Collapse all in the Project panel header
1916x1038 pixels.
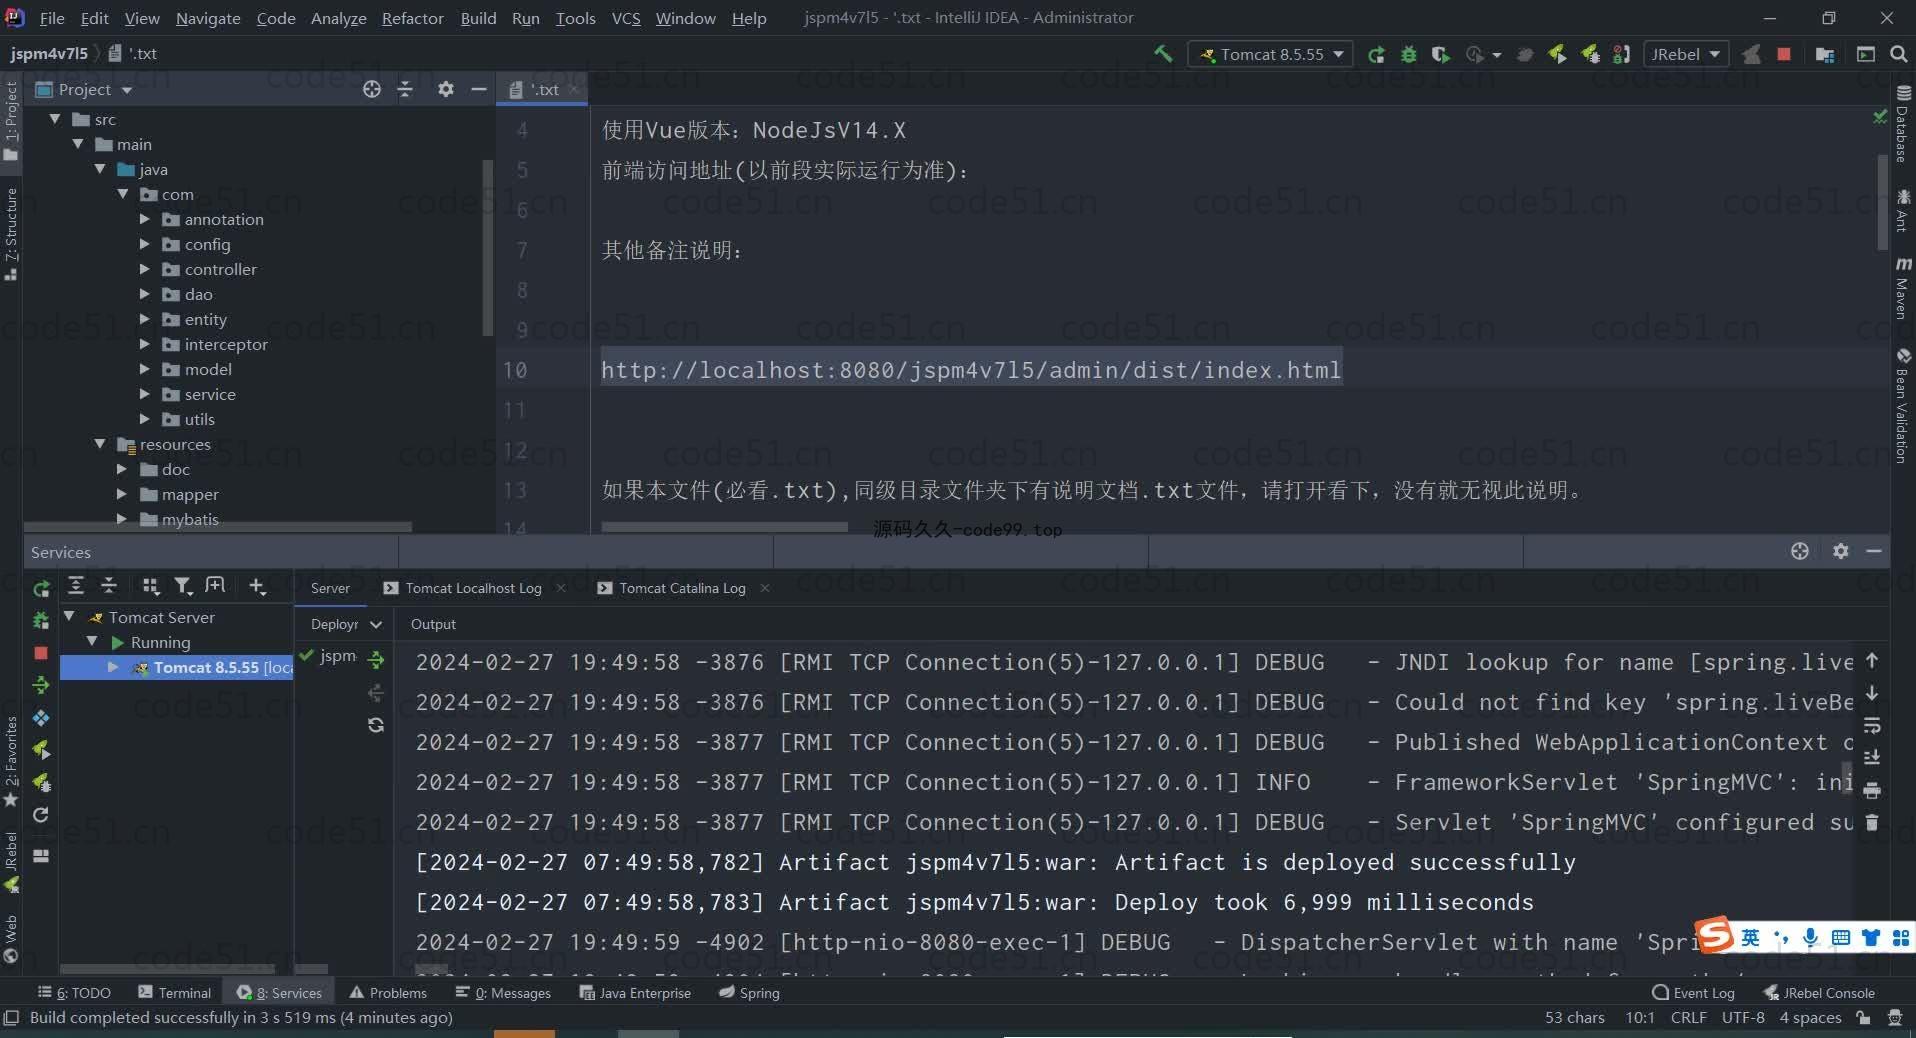(x=405, y=89)
